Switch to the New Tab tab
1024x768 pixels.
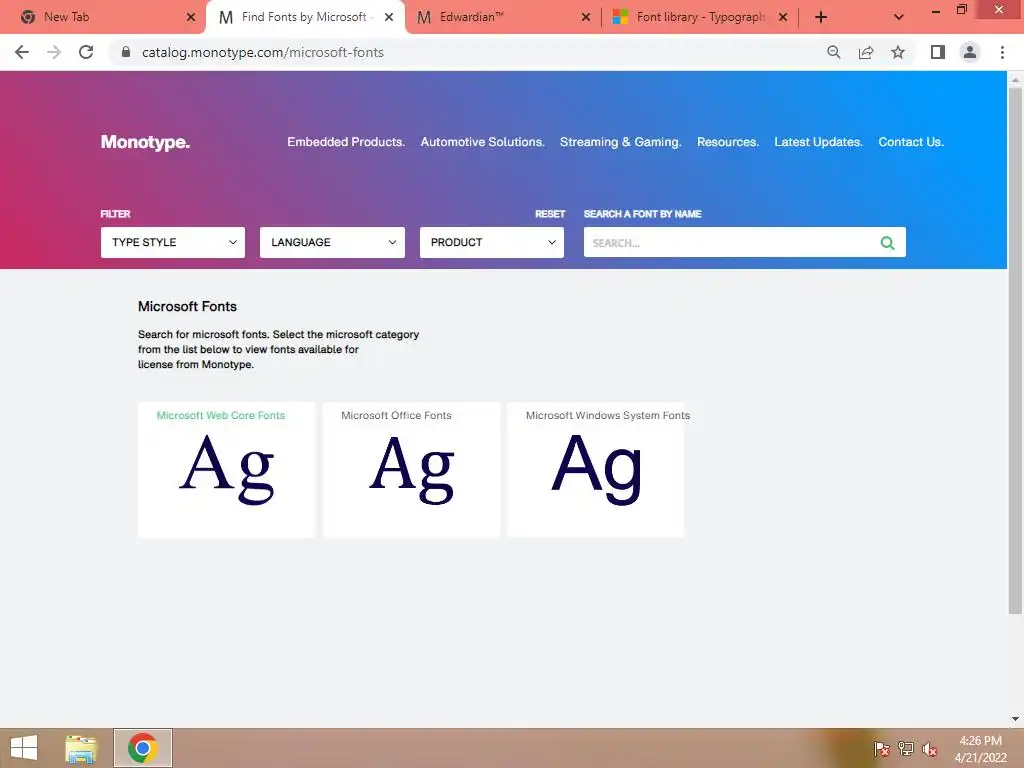(x=98, y=17)
